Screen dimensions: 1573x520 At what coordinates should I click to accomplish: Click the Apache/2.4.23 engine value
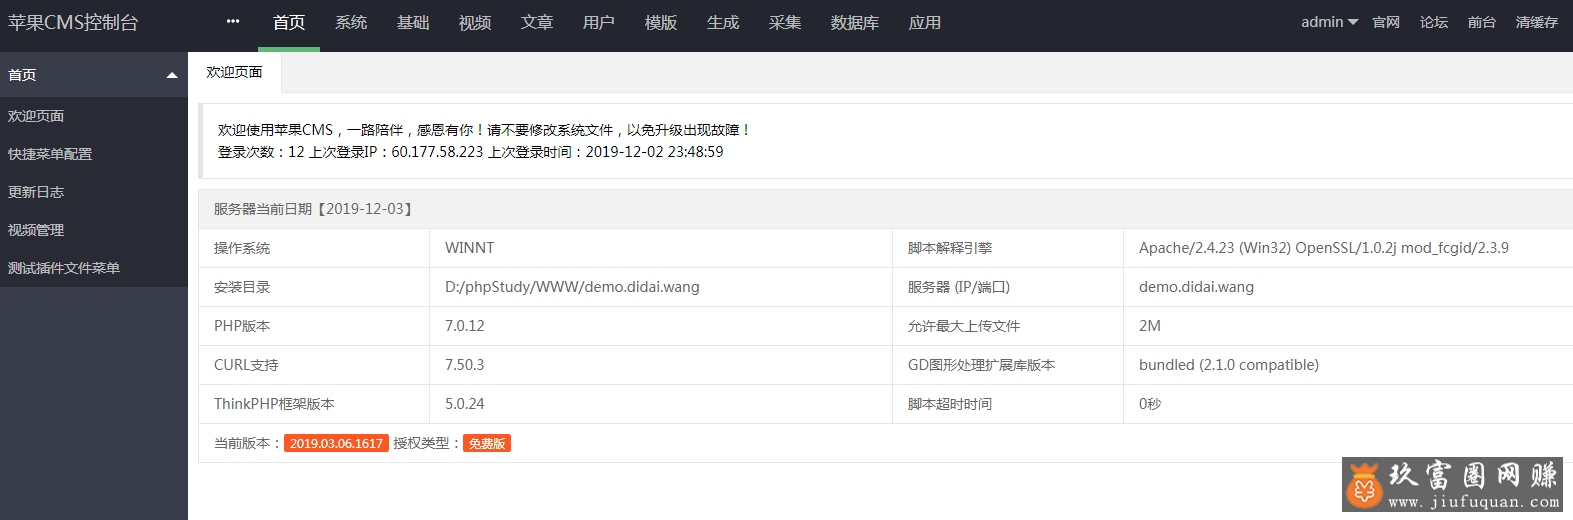click(x=1324, y=248)
